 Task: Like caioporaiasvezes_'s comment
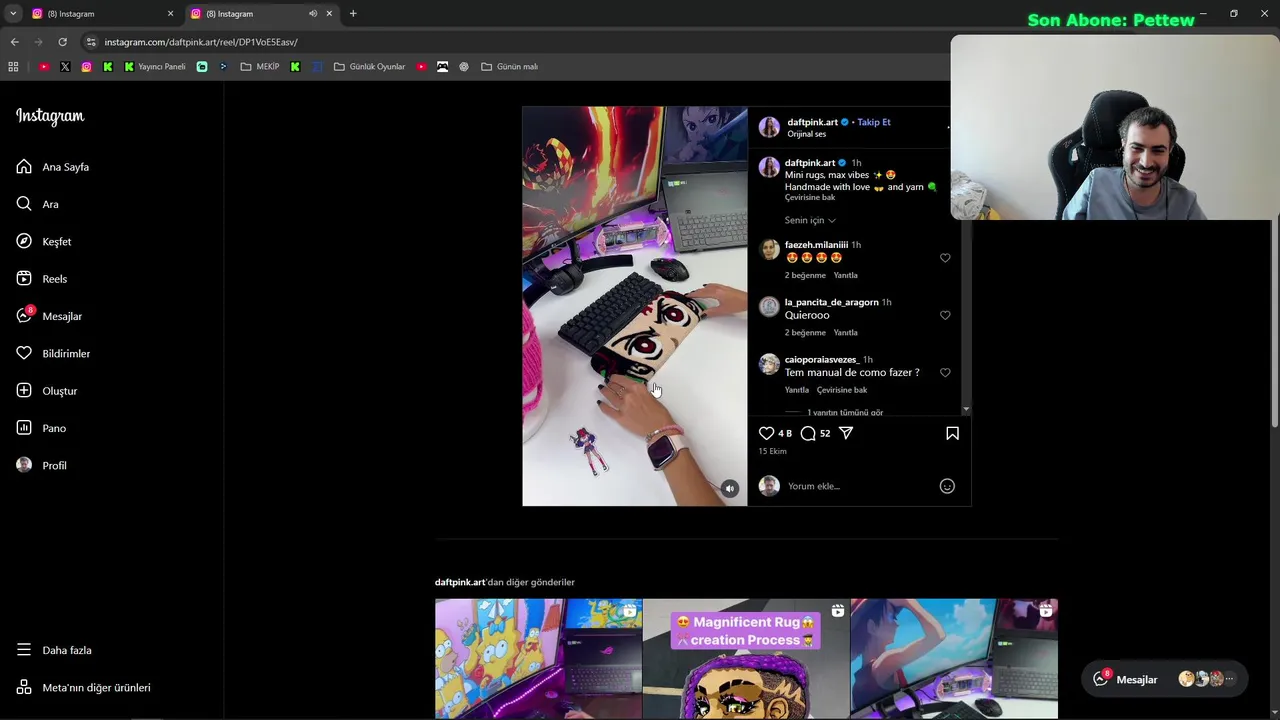coord(945,372)
